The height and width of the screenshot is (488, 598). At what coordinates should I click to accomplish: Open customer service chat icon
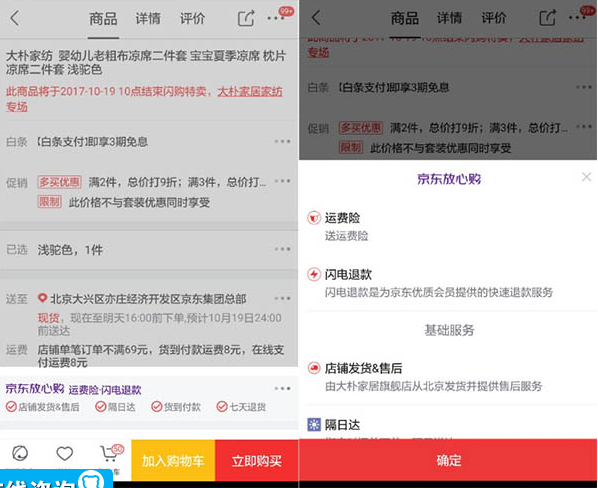(20, 453)
